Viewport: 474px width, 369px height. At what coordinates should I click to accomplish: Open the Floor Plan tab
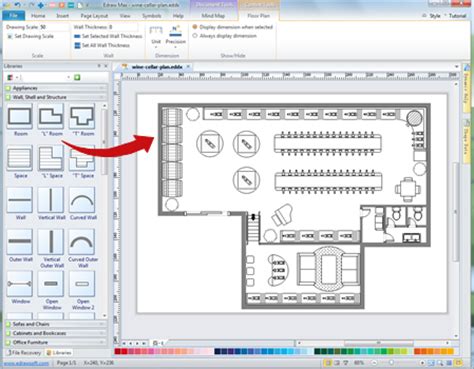(x=259, y=16)
